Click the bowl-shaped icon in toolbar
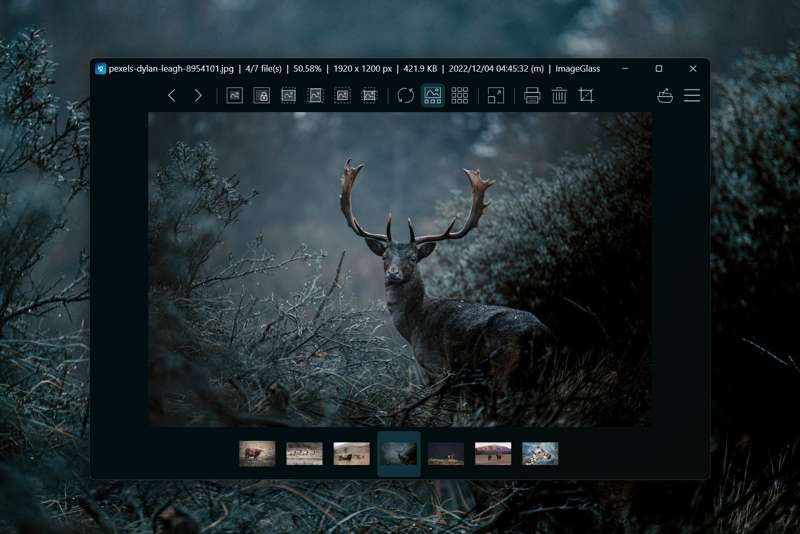This screenshot has width=800, height=534. [665, 96]
